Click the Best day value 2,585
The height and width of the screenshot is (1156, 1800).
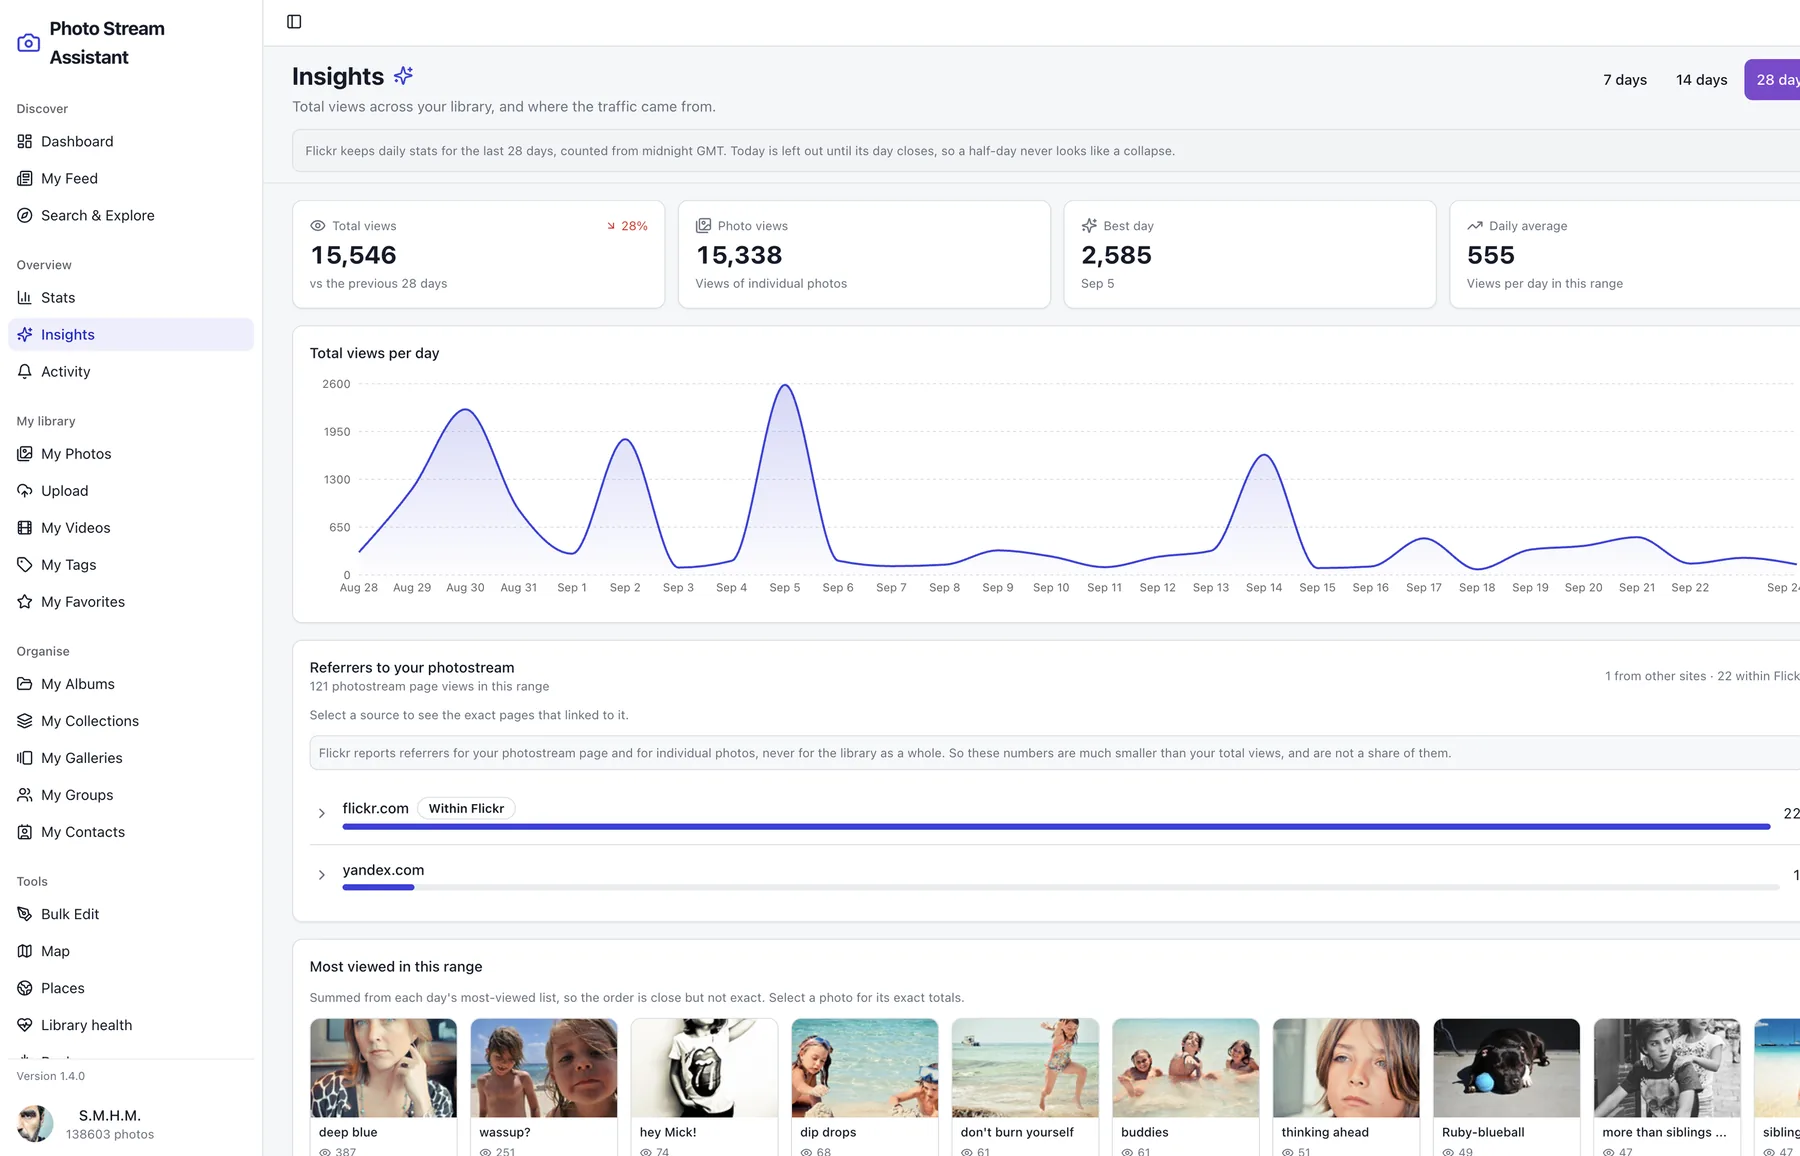click(x=1116, y=256)
